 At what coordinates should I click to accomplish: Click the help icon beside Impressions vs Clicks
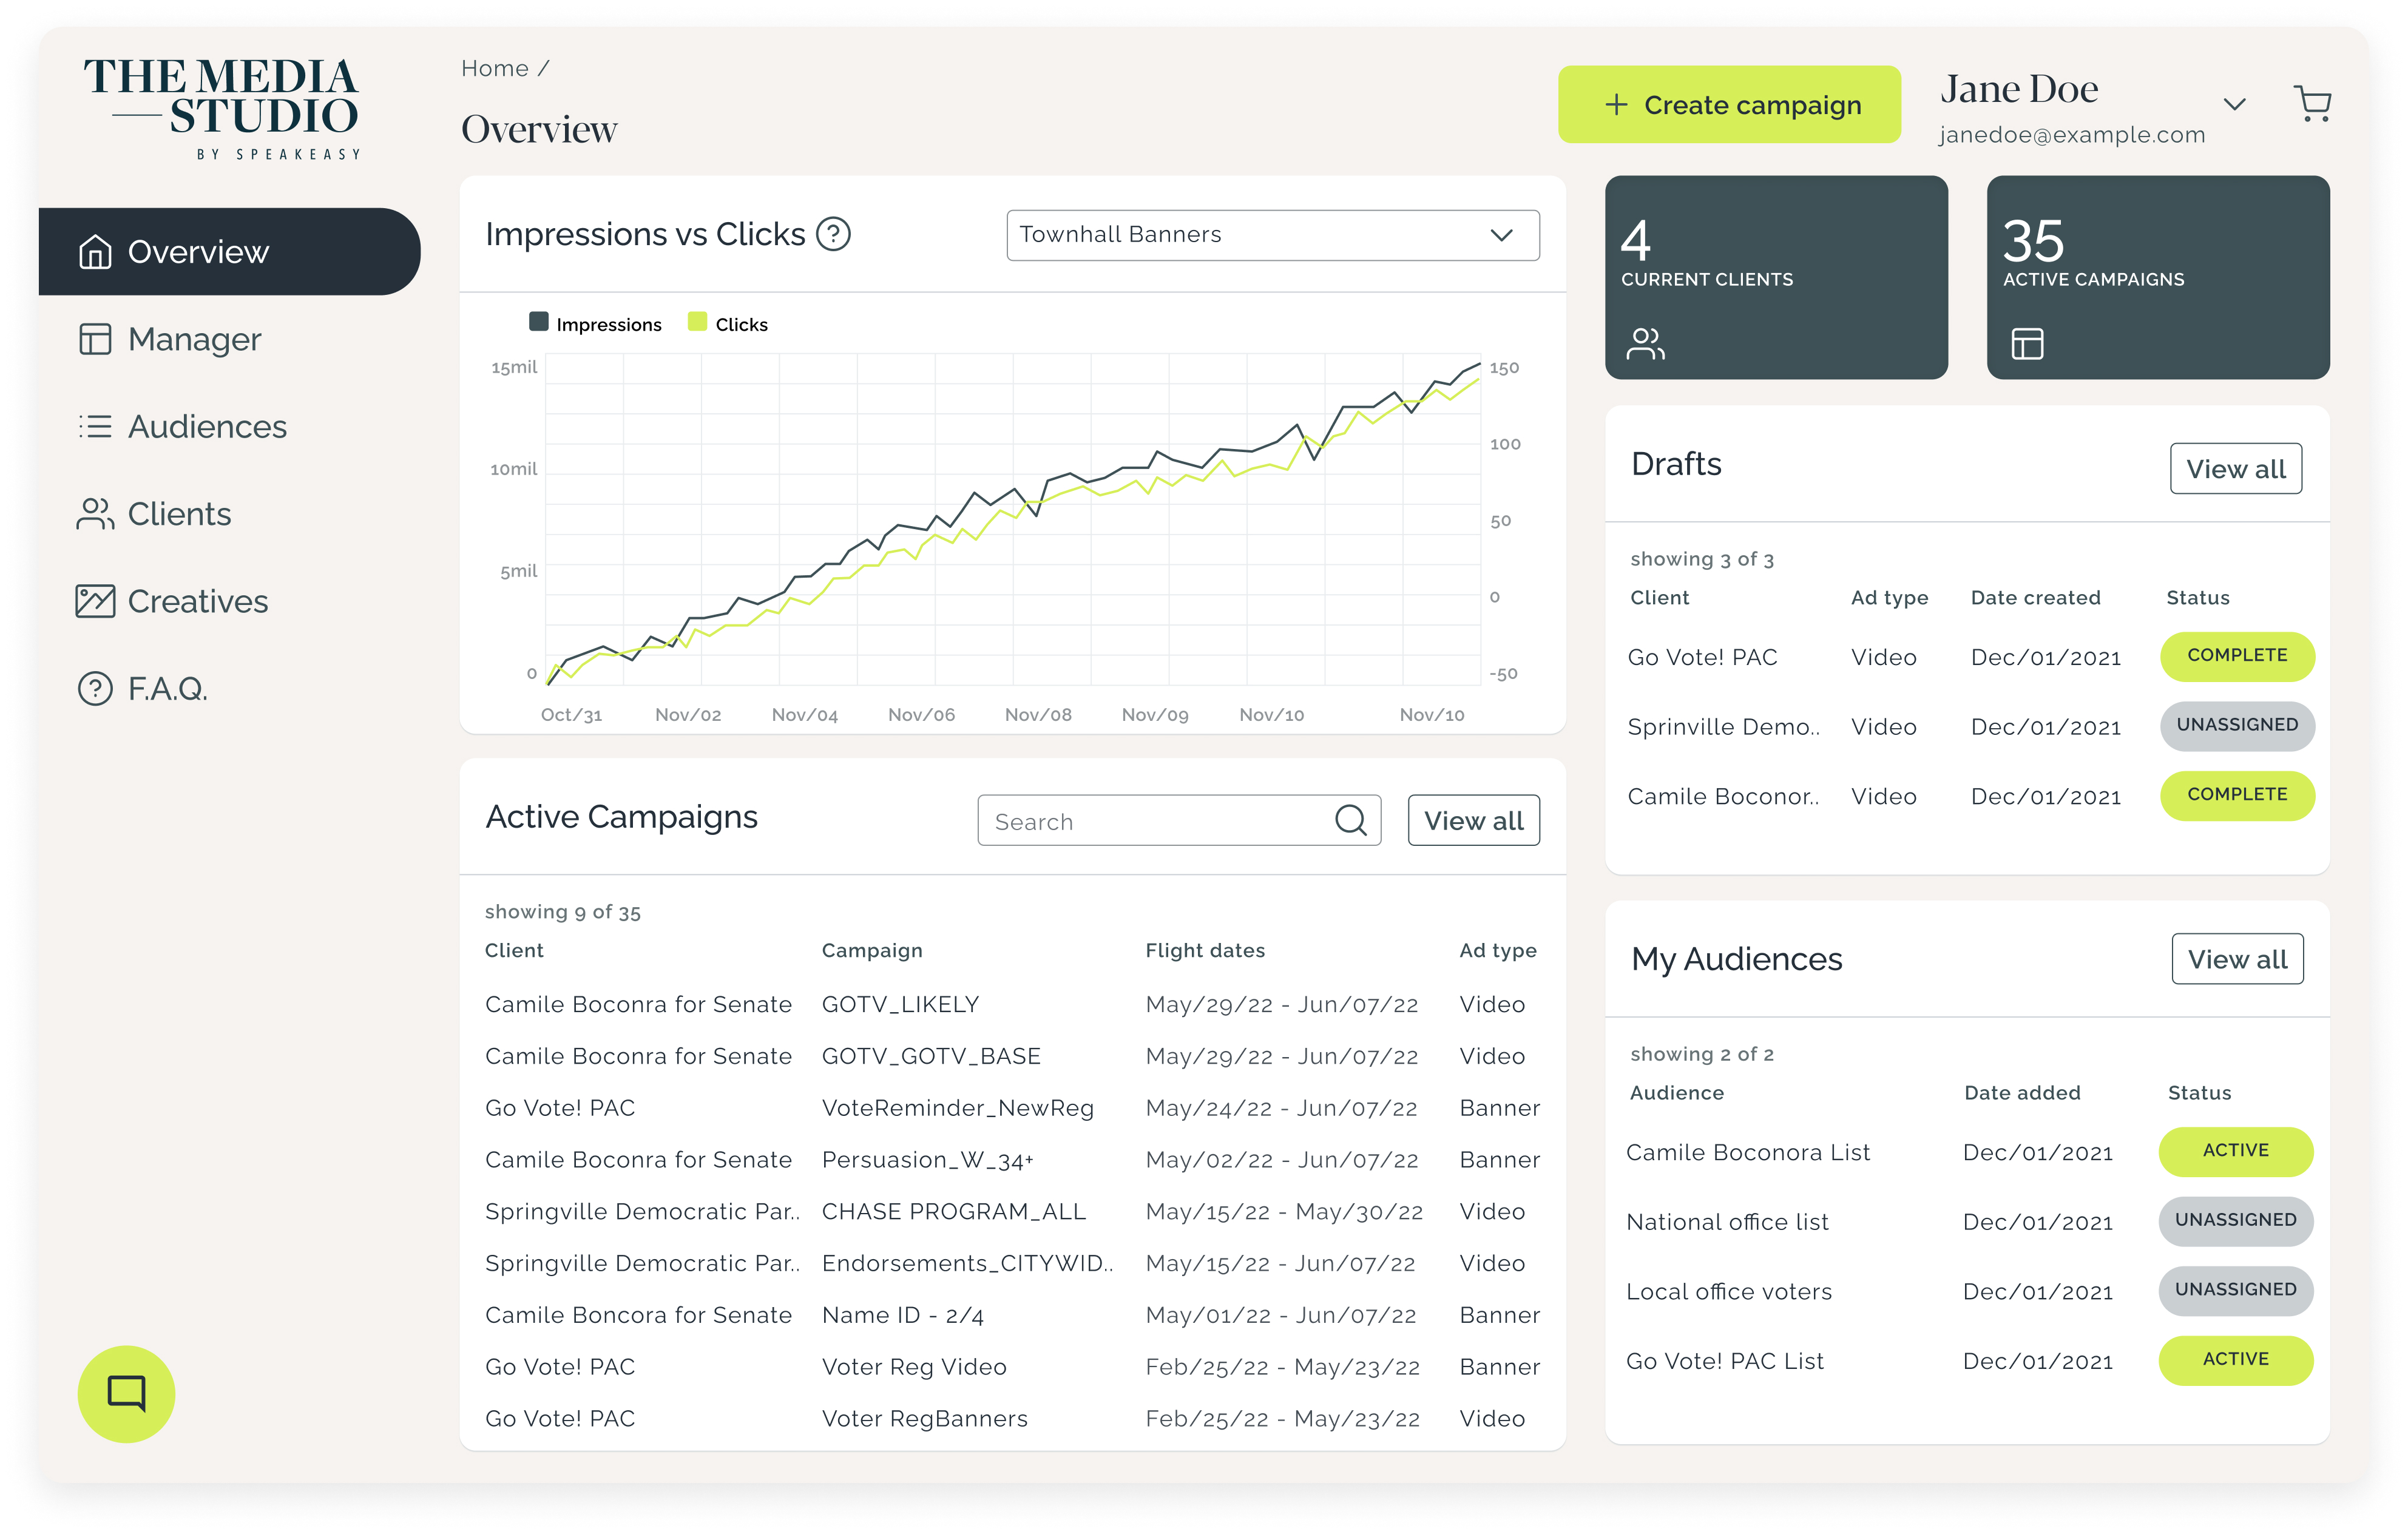click(x=833, y=234)
